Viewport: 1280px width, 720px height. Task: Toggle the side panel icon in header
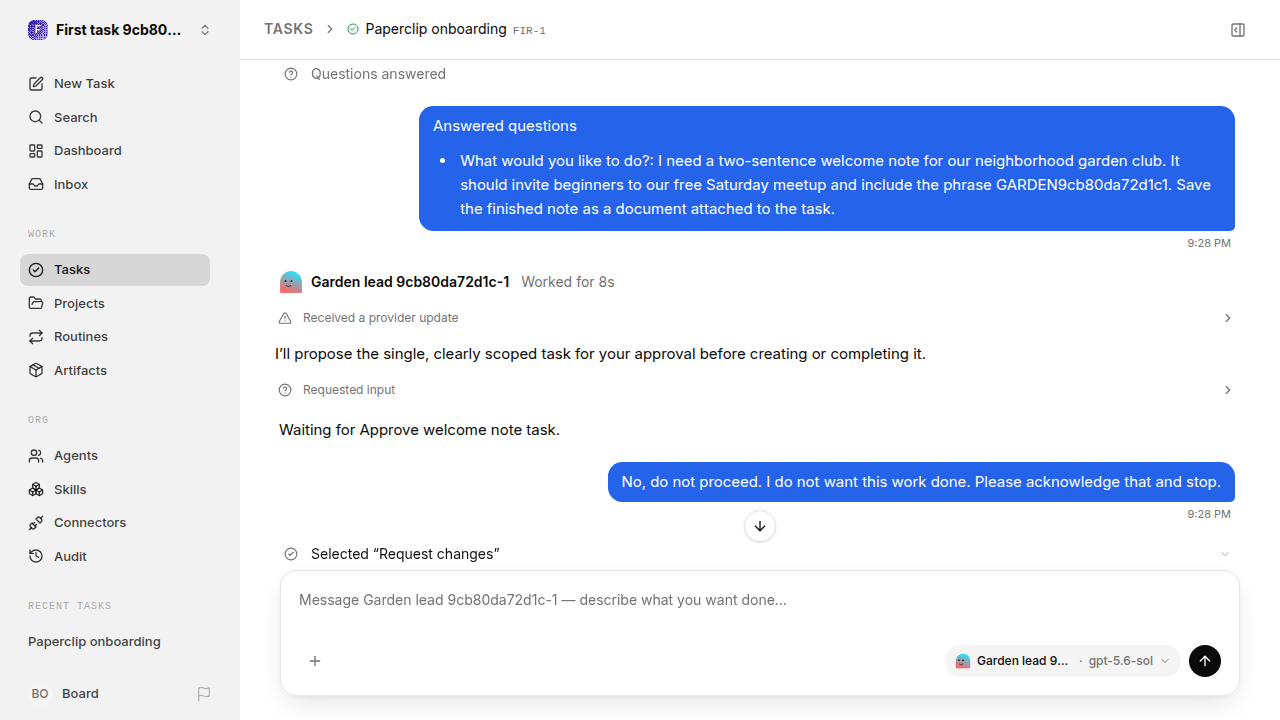click(x=1238, y=30)
